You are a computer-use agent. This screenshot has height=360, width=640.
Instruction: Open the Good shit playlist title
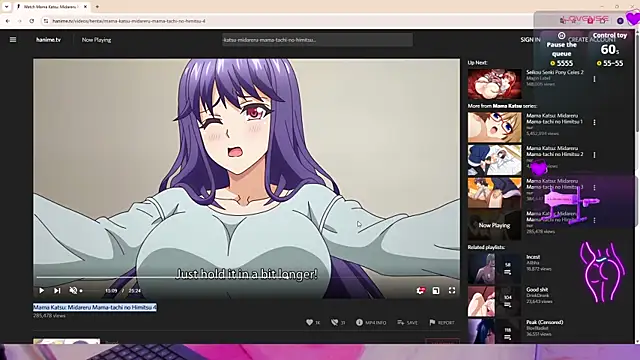tap(537, 289)
